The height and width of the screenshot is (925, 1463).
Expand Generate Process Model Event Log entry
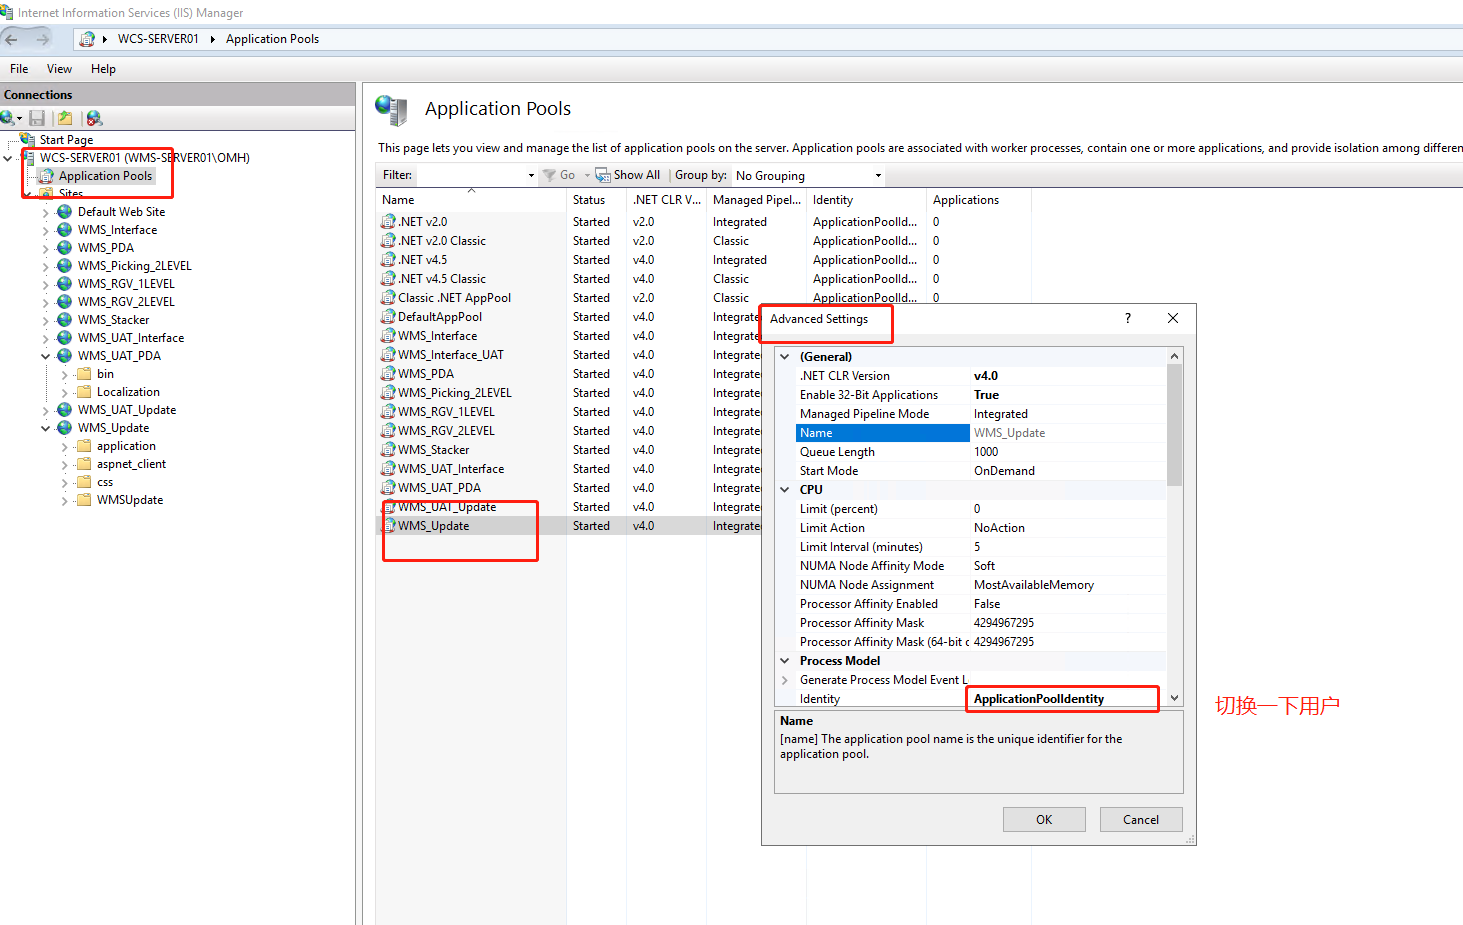785,680
